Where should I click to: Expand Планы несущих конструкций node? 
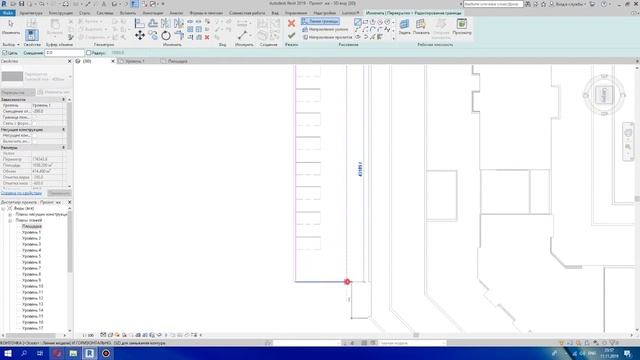click(10, 214)
